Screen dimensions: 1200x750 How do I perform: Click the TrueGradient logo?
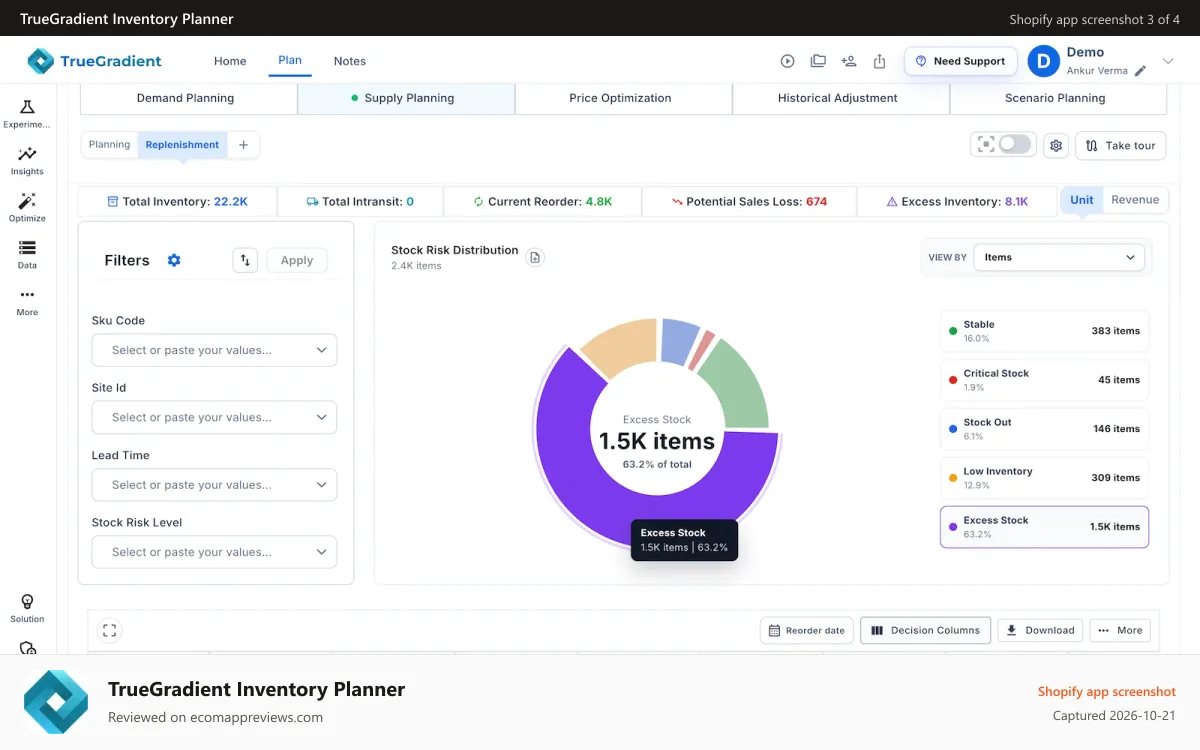pos(94,61)
